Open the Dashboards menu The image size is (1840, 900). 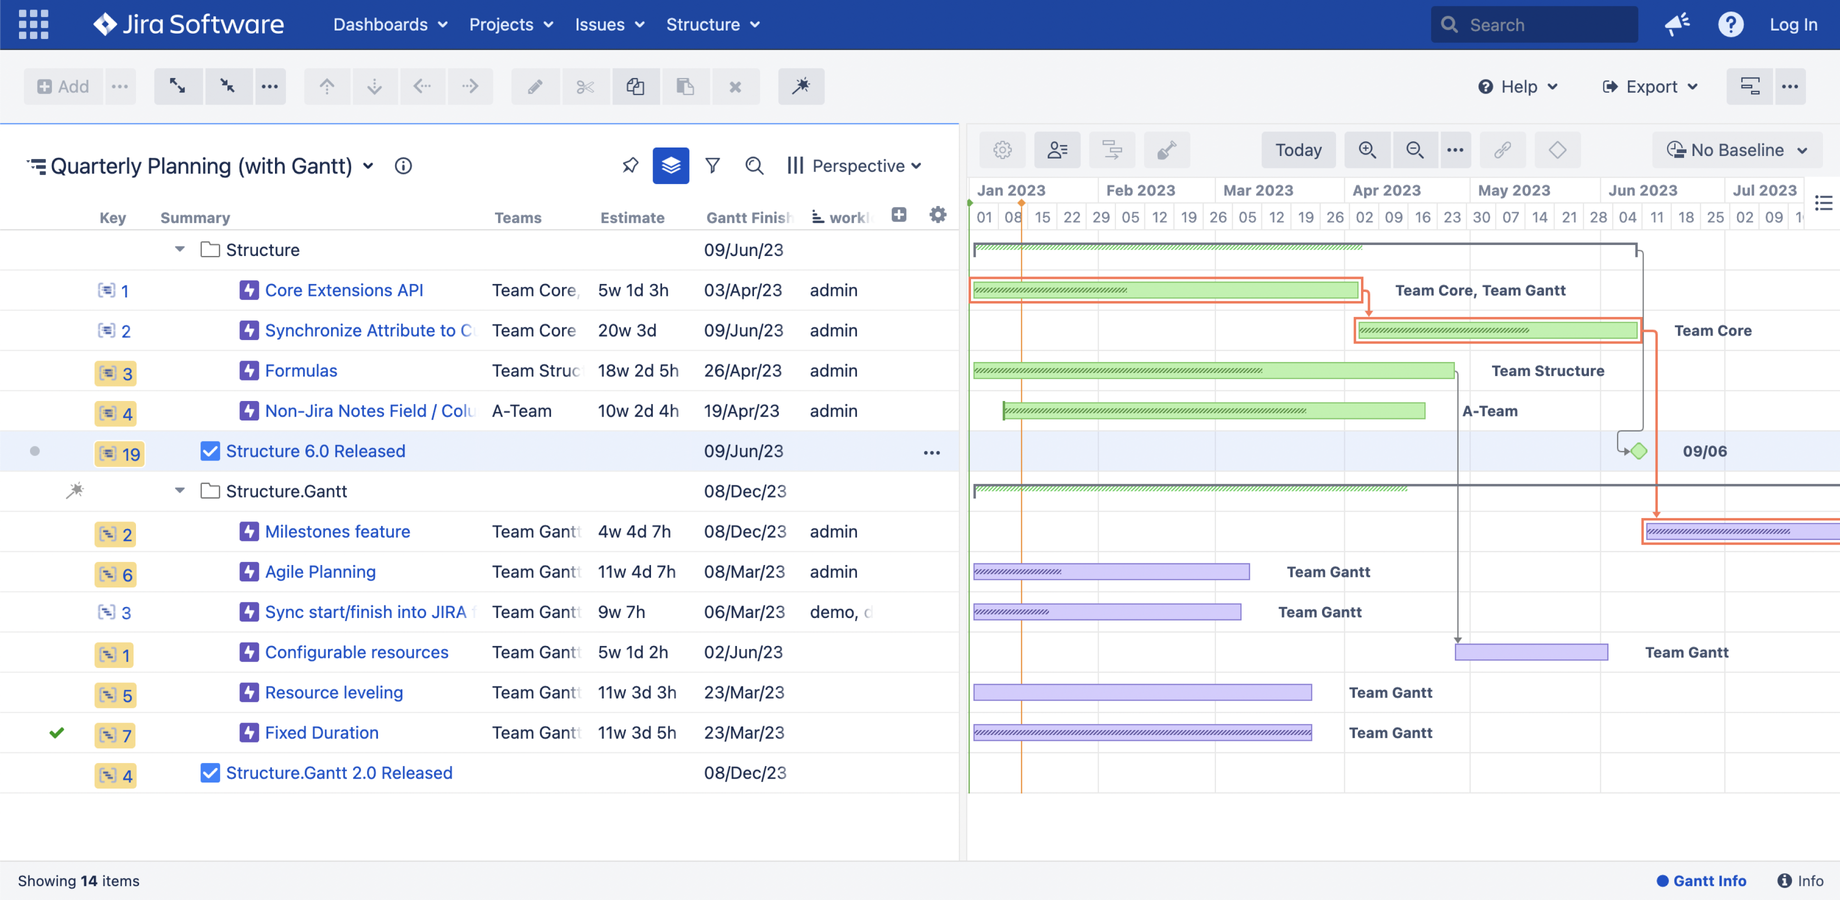[390, 24]
